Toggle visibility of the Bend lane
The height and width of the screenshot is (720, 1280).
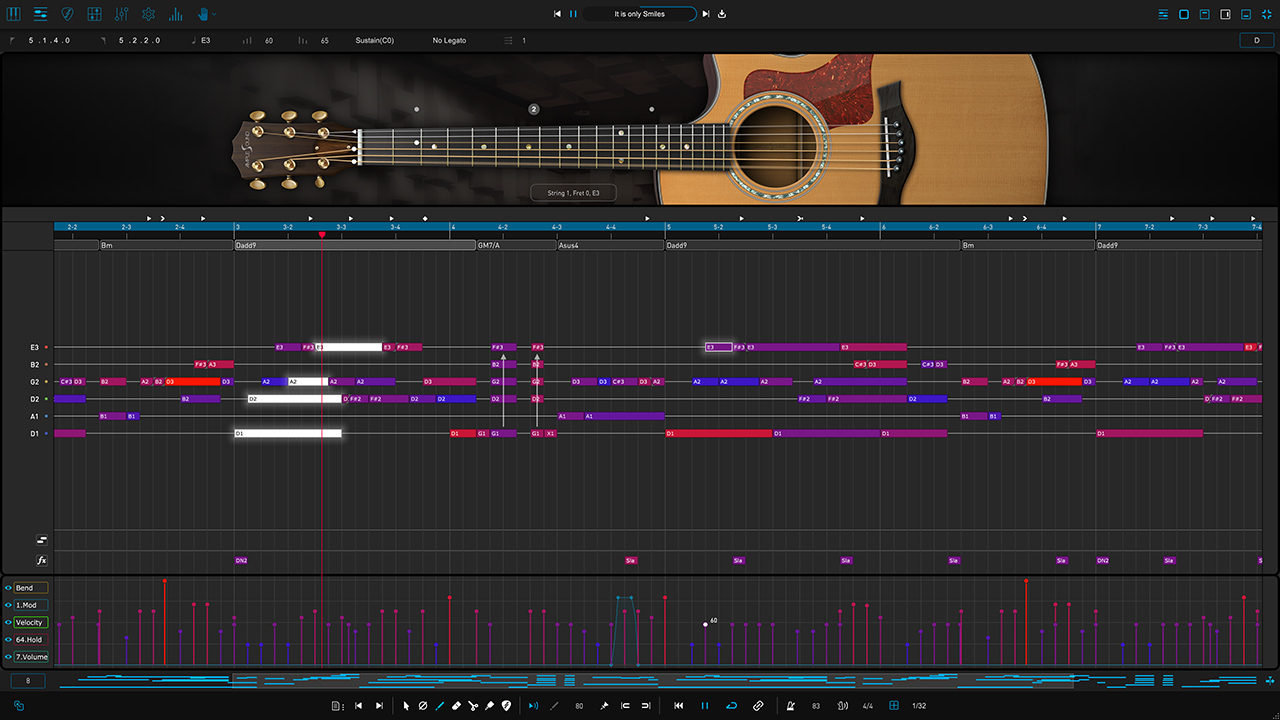(8, 588)
